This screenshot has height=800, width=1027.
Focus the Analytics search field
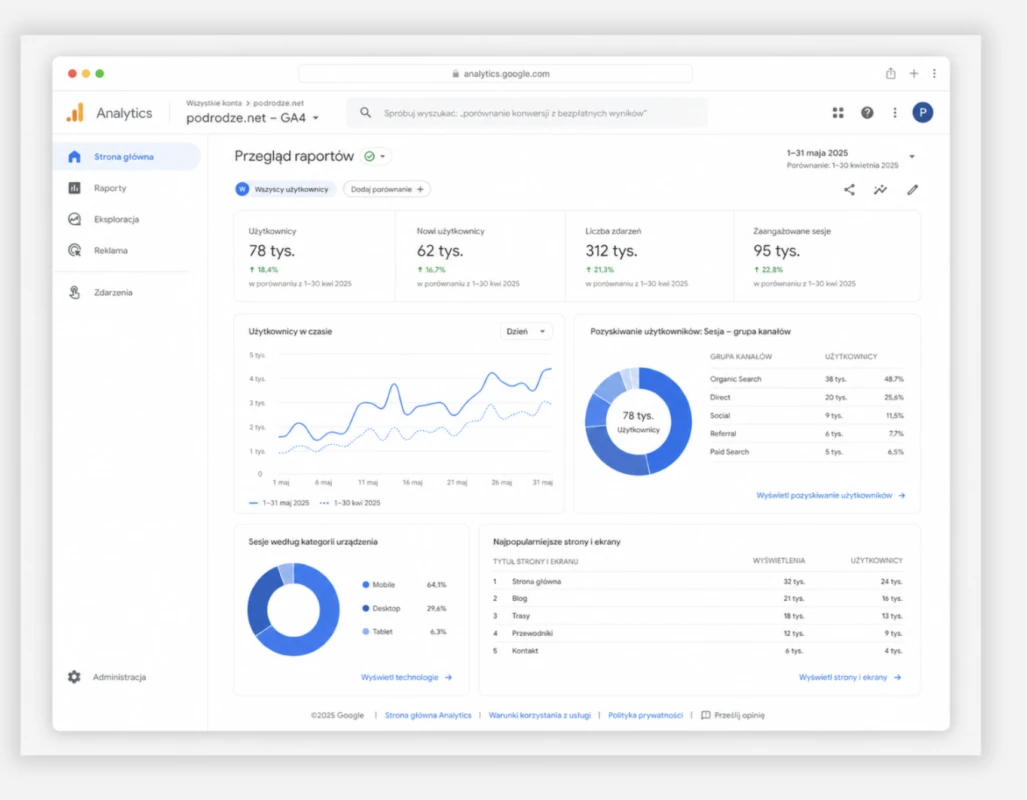click(x=527, y=113)
